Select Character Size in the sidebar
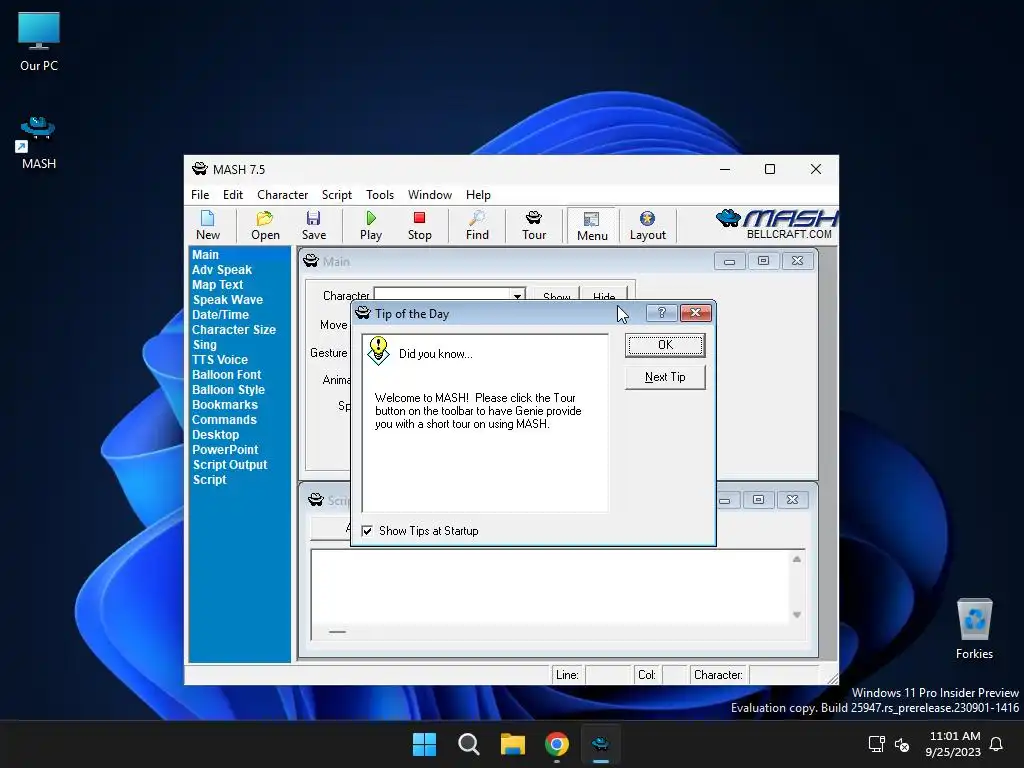The width and height of the screenshot is (1024, 768). (234, 330)
